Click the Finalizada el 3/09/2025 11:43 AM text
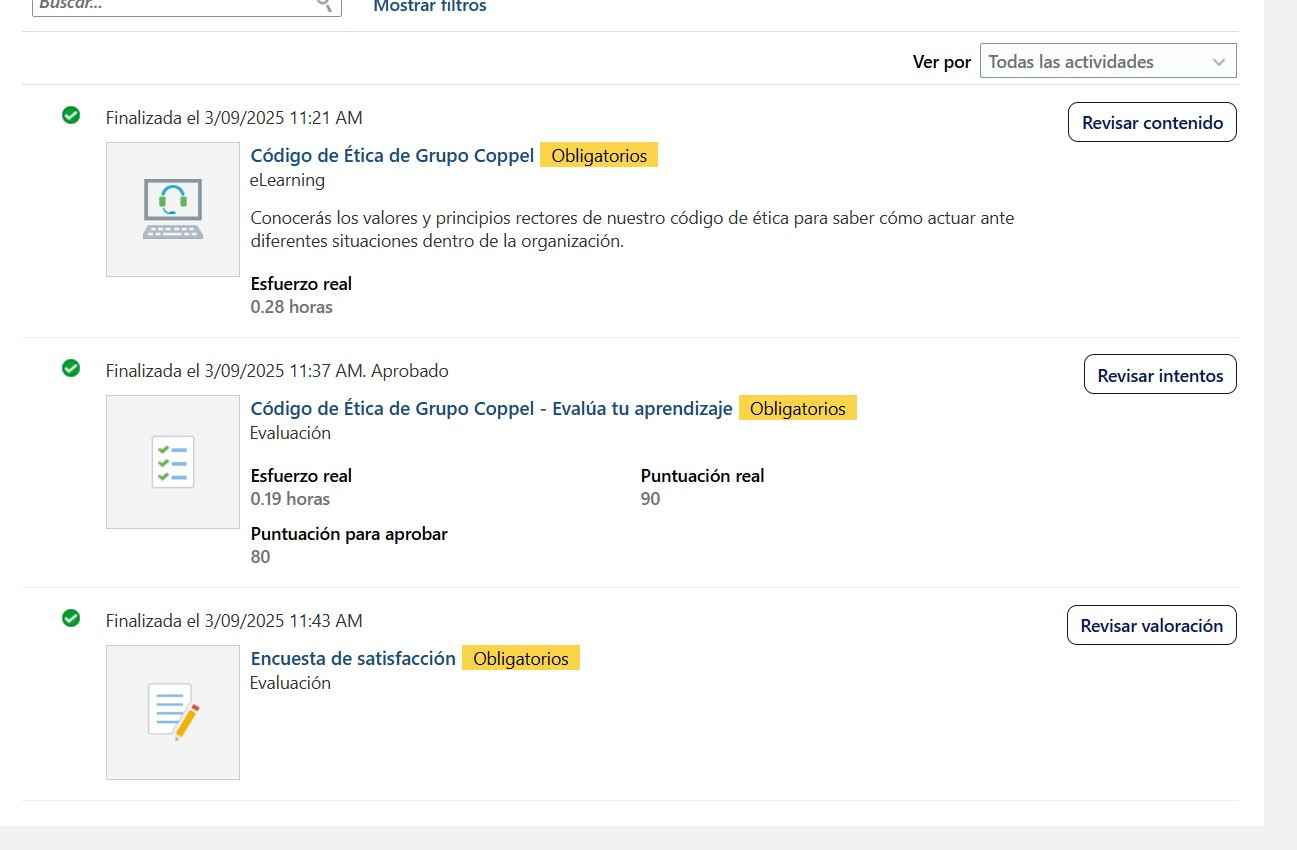 234,621
